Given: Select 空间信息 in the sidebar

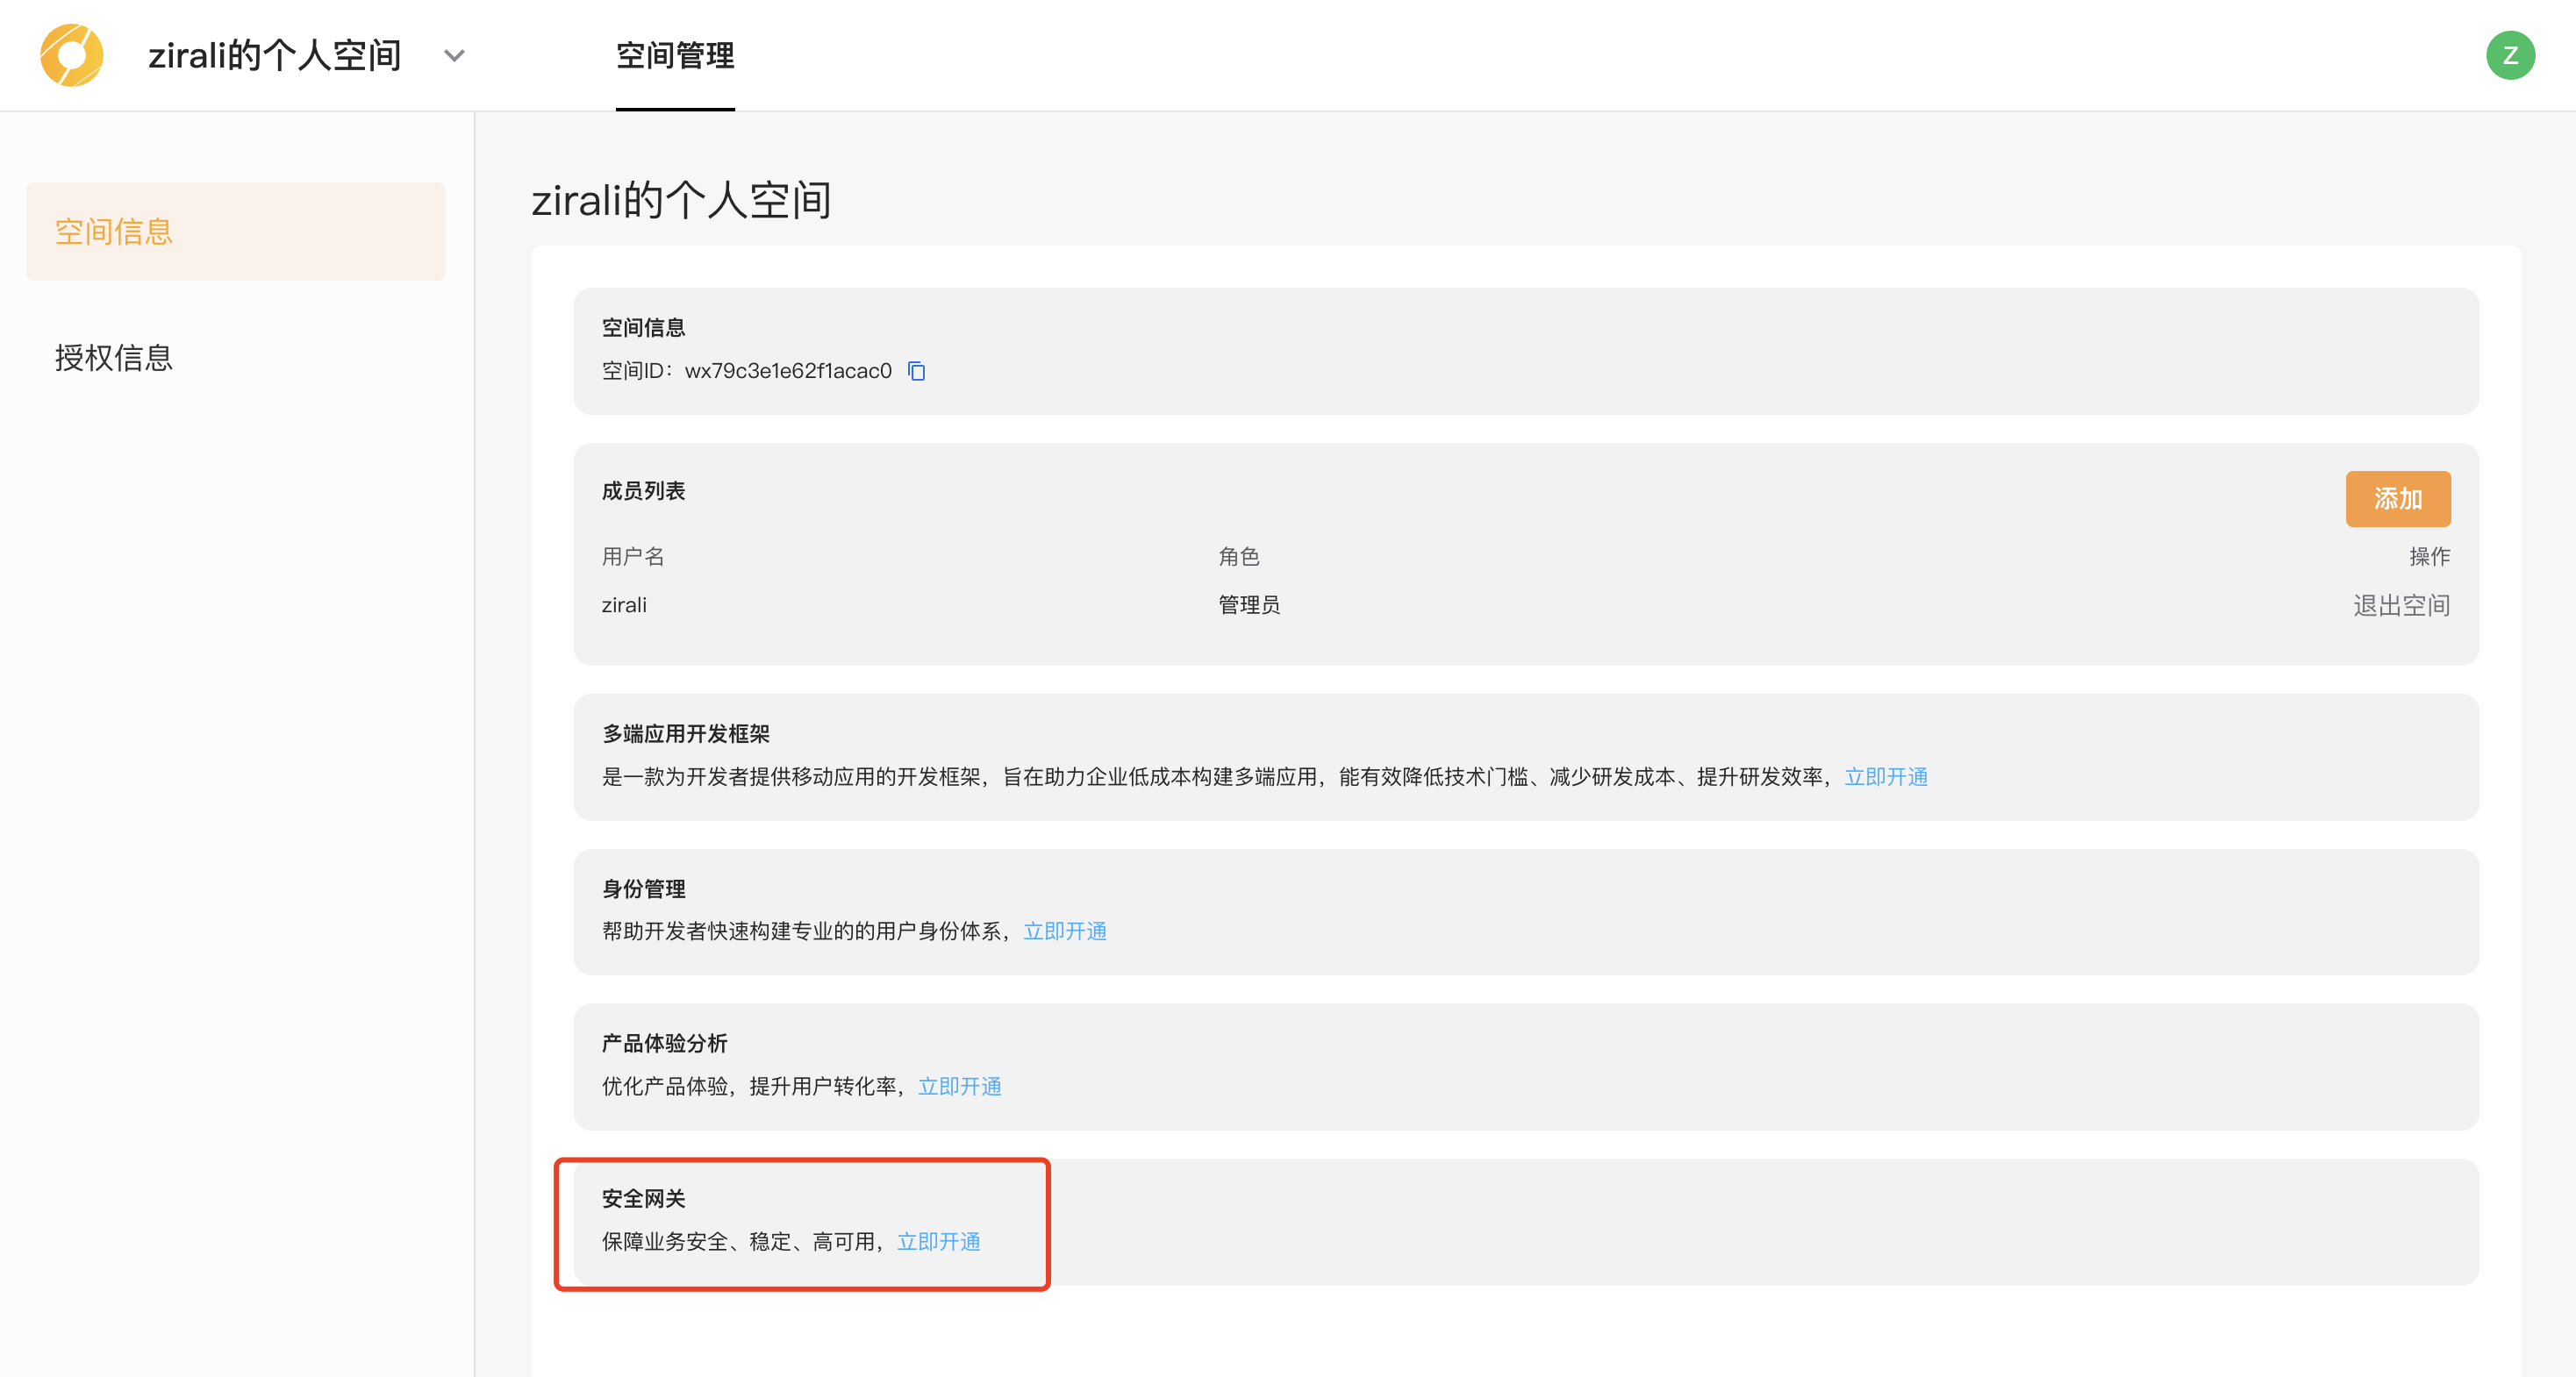Looking at the screenshot, I should pyautogui.click(x=114, y=231).
